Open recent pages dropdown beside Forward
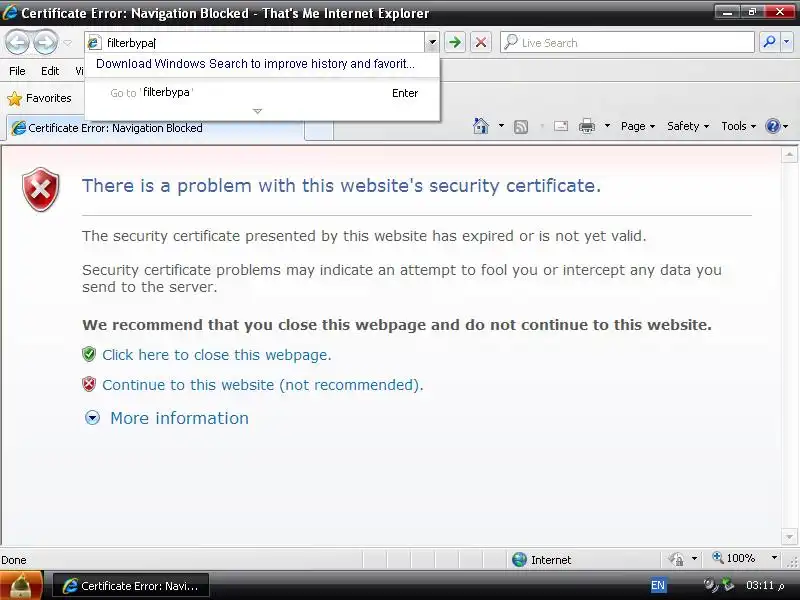Viewport: 800px width, 600px height. coord(68,43)
